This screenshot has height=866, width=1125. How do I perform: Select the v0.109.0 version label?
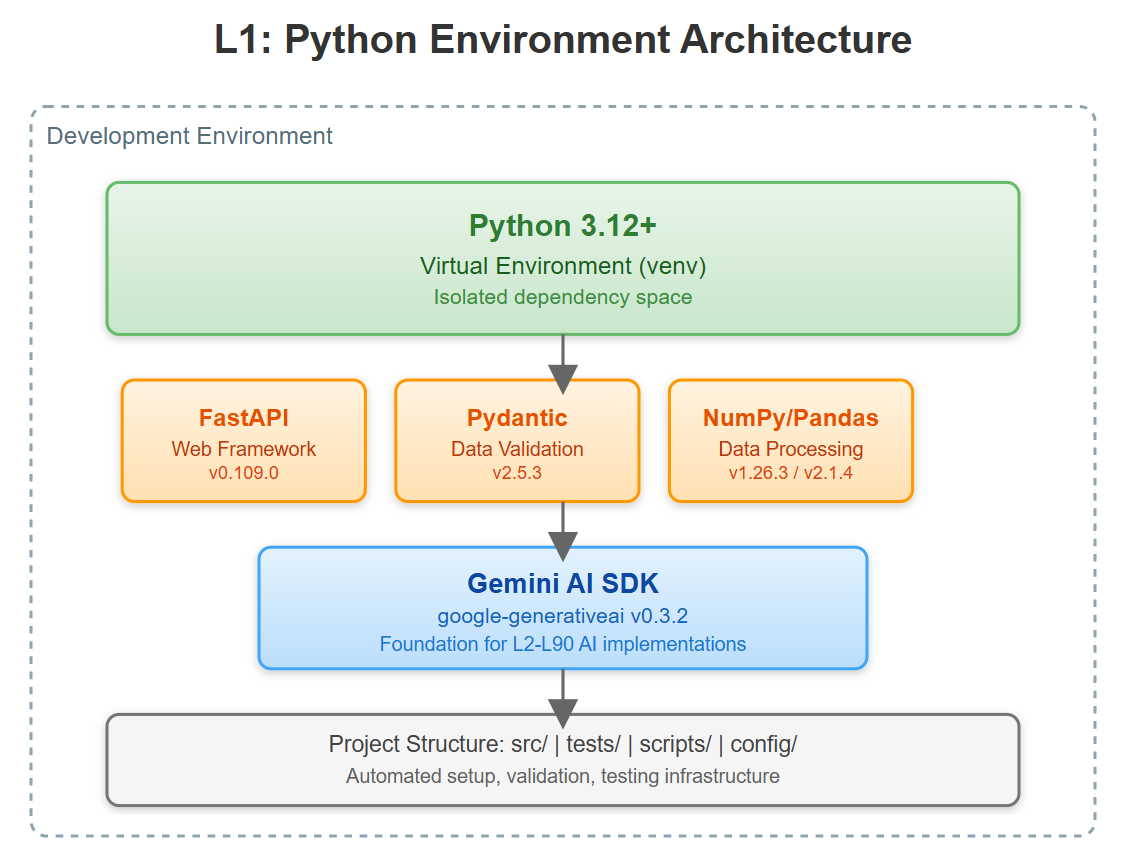tap(243, 473)
